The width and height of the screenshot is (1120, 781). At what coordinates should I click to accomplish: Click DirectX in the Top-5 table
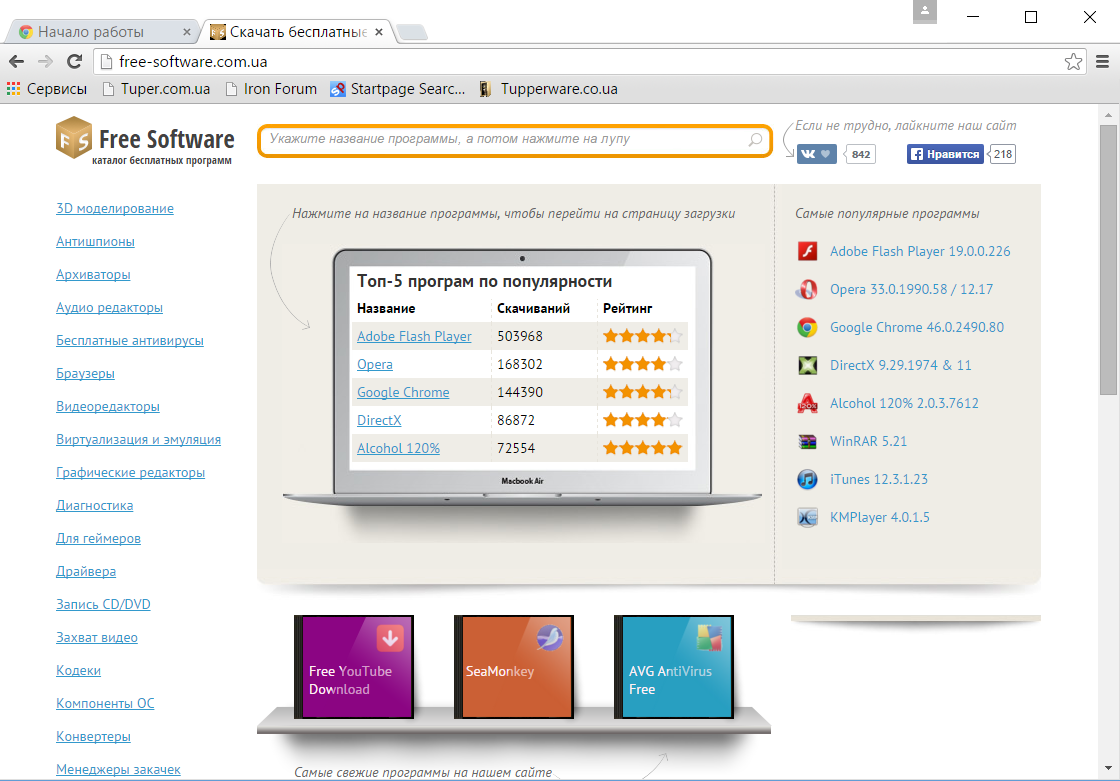pyautogui.click(x=379, y=420)
